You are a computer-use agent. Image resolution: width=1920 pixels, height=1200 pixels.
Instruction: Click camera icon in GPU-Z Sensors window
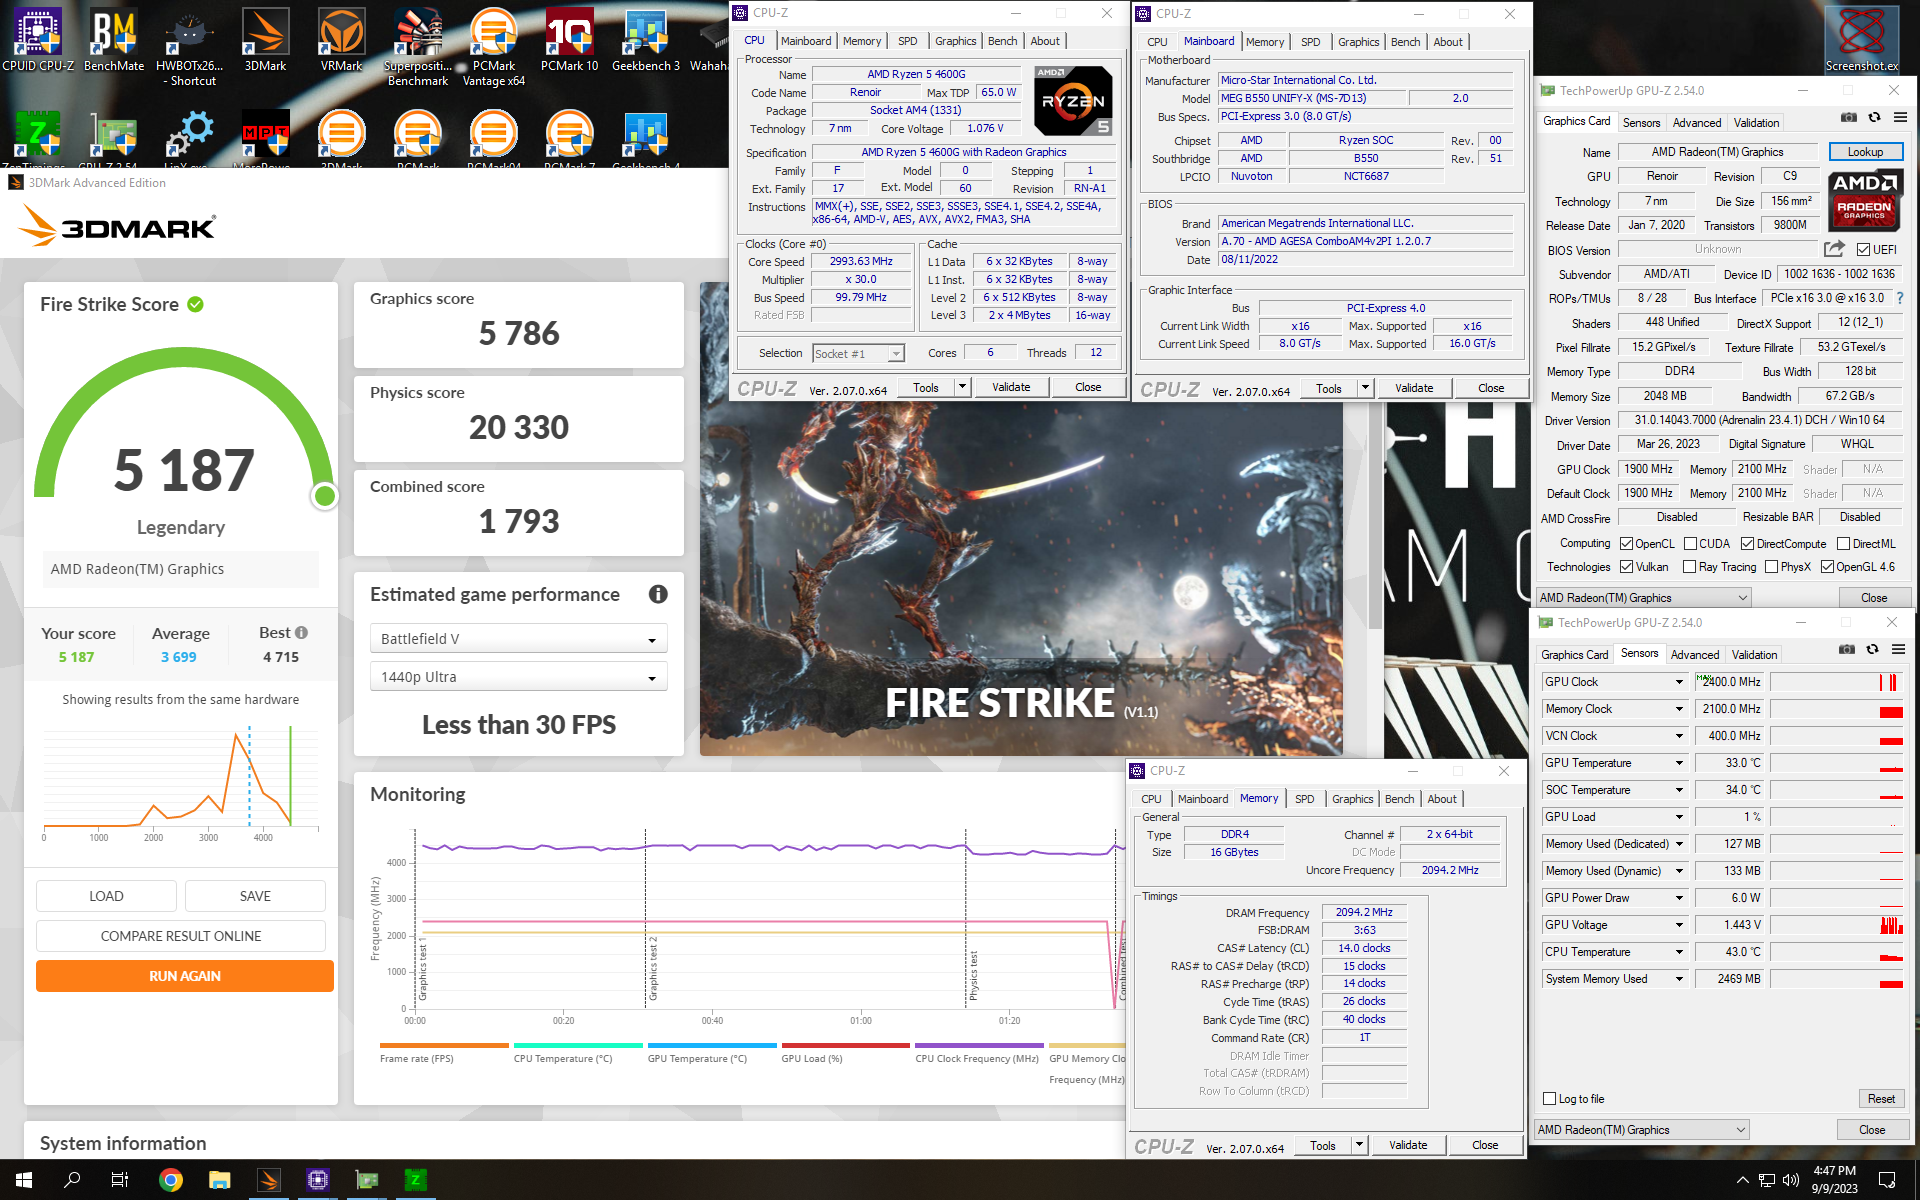tap(1847, 650)
